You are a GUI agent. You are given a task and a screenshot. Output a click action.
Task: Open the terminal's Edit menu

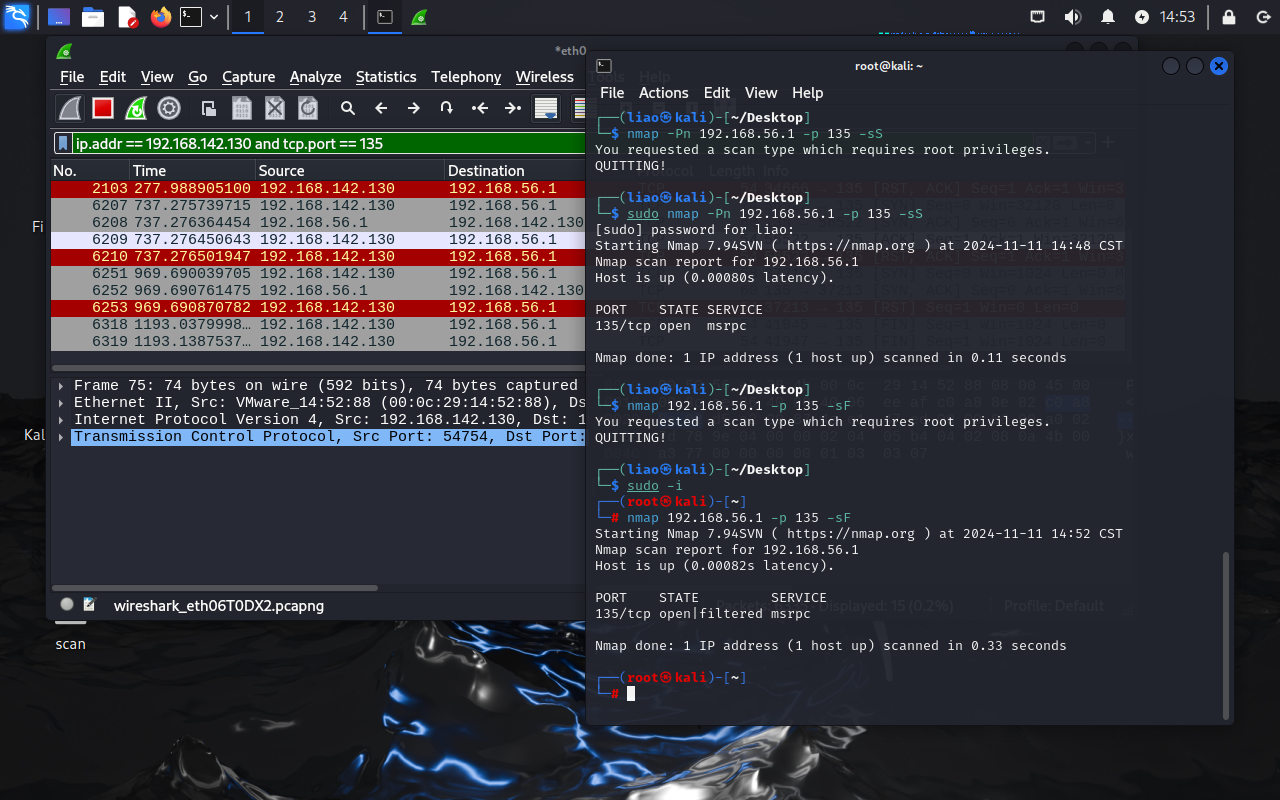(717, 93)
